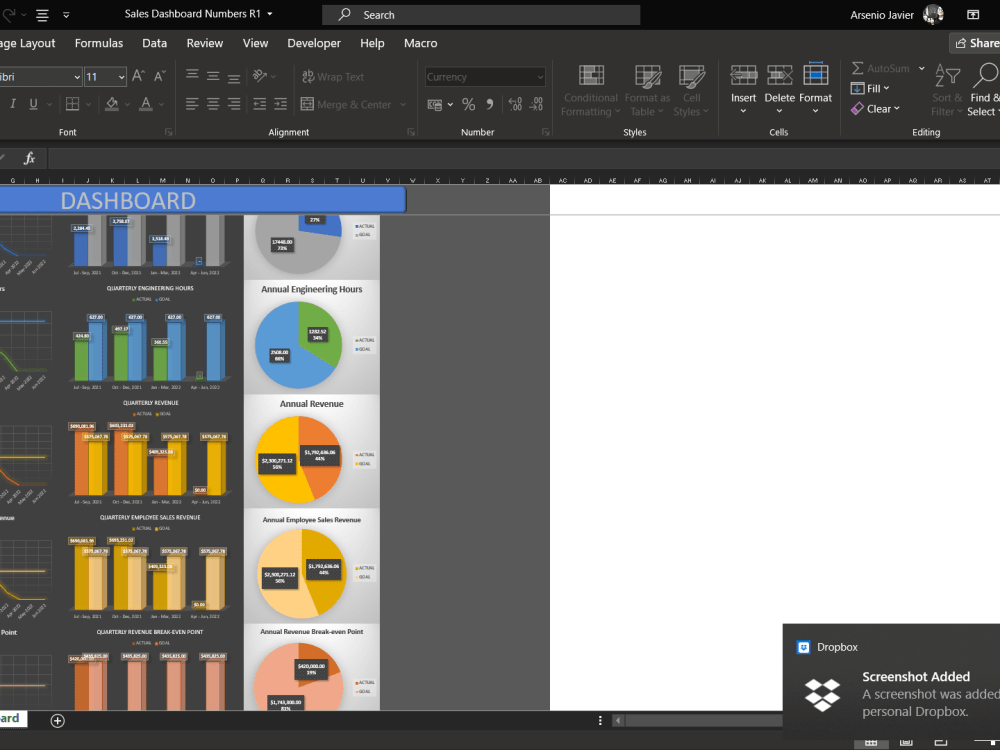The height and width of the screenshot is (750, 1000).
Task: Open the Macro menu tab
Action: 420,43
